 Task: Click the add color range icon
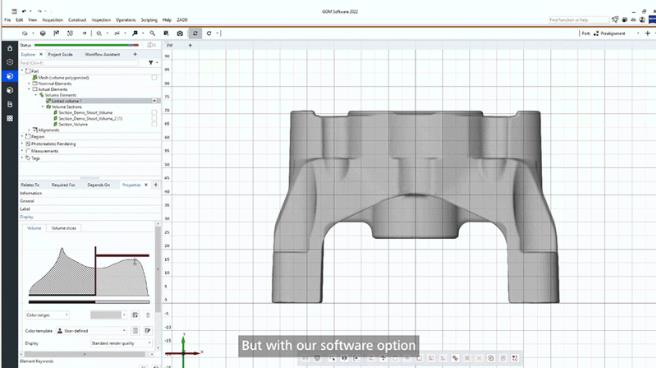(135, 315)
